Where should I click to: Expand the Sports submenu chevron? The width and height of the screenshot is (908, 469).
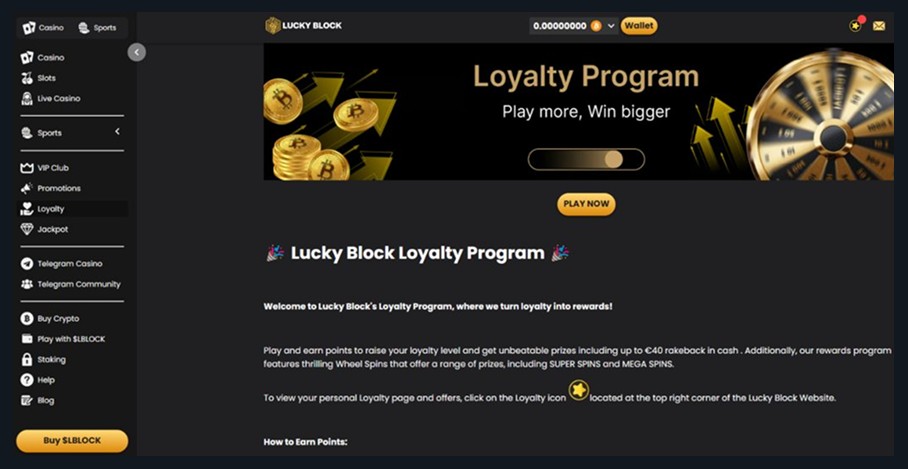point(117,132)
